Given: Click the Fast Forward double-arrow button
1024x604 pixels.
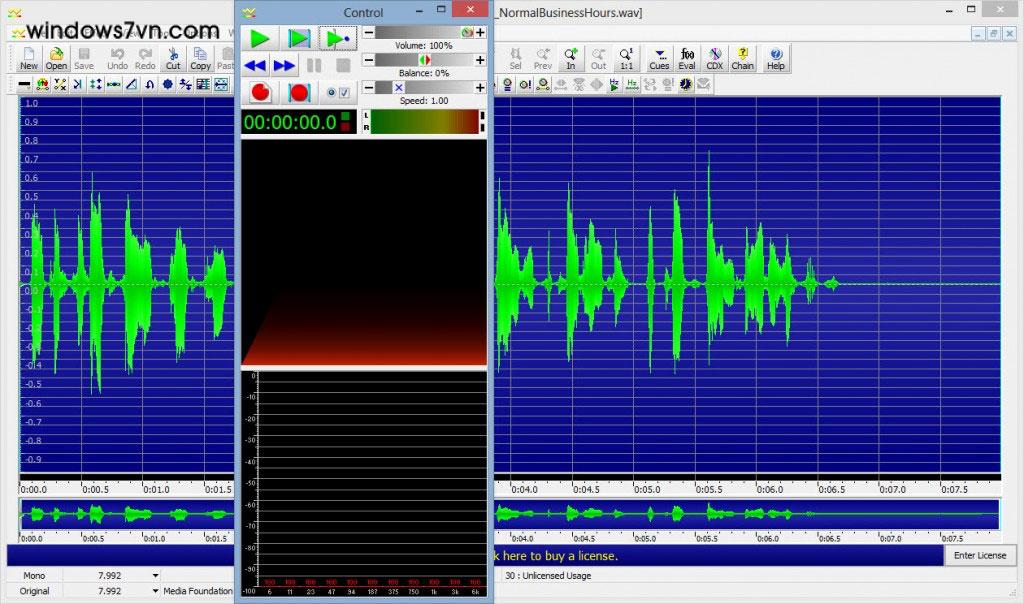Looking at the screenshot, I should pos(284,66).
